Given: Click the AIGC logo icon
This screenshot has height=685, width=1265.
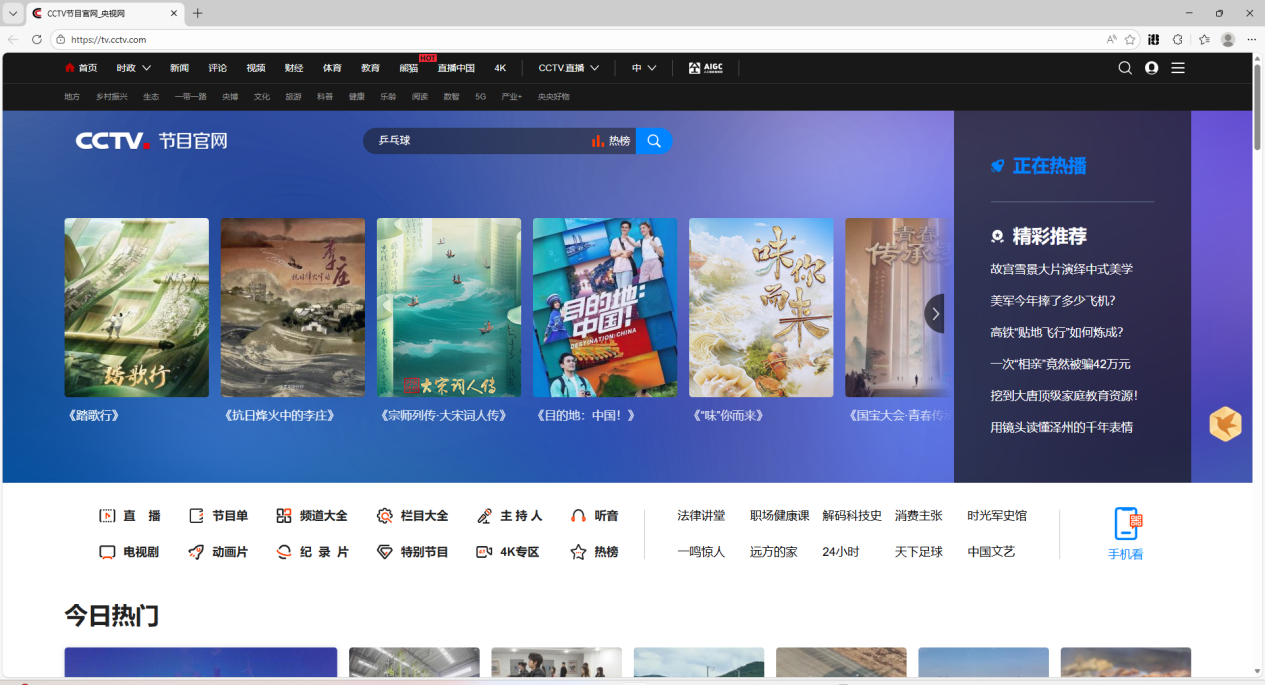Looking at the screenshot, I should (x=706, y=68).
